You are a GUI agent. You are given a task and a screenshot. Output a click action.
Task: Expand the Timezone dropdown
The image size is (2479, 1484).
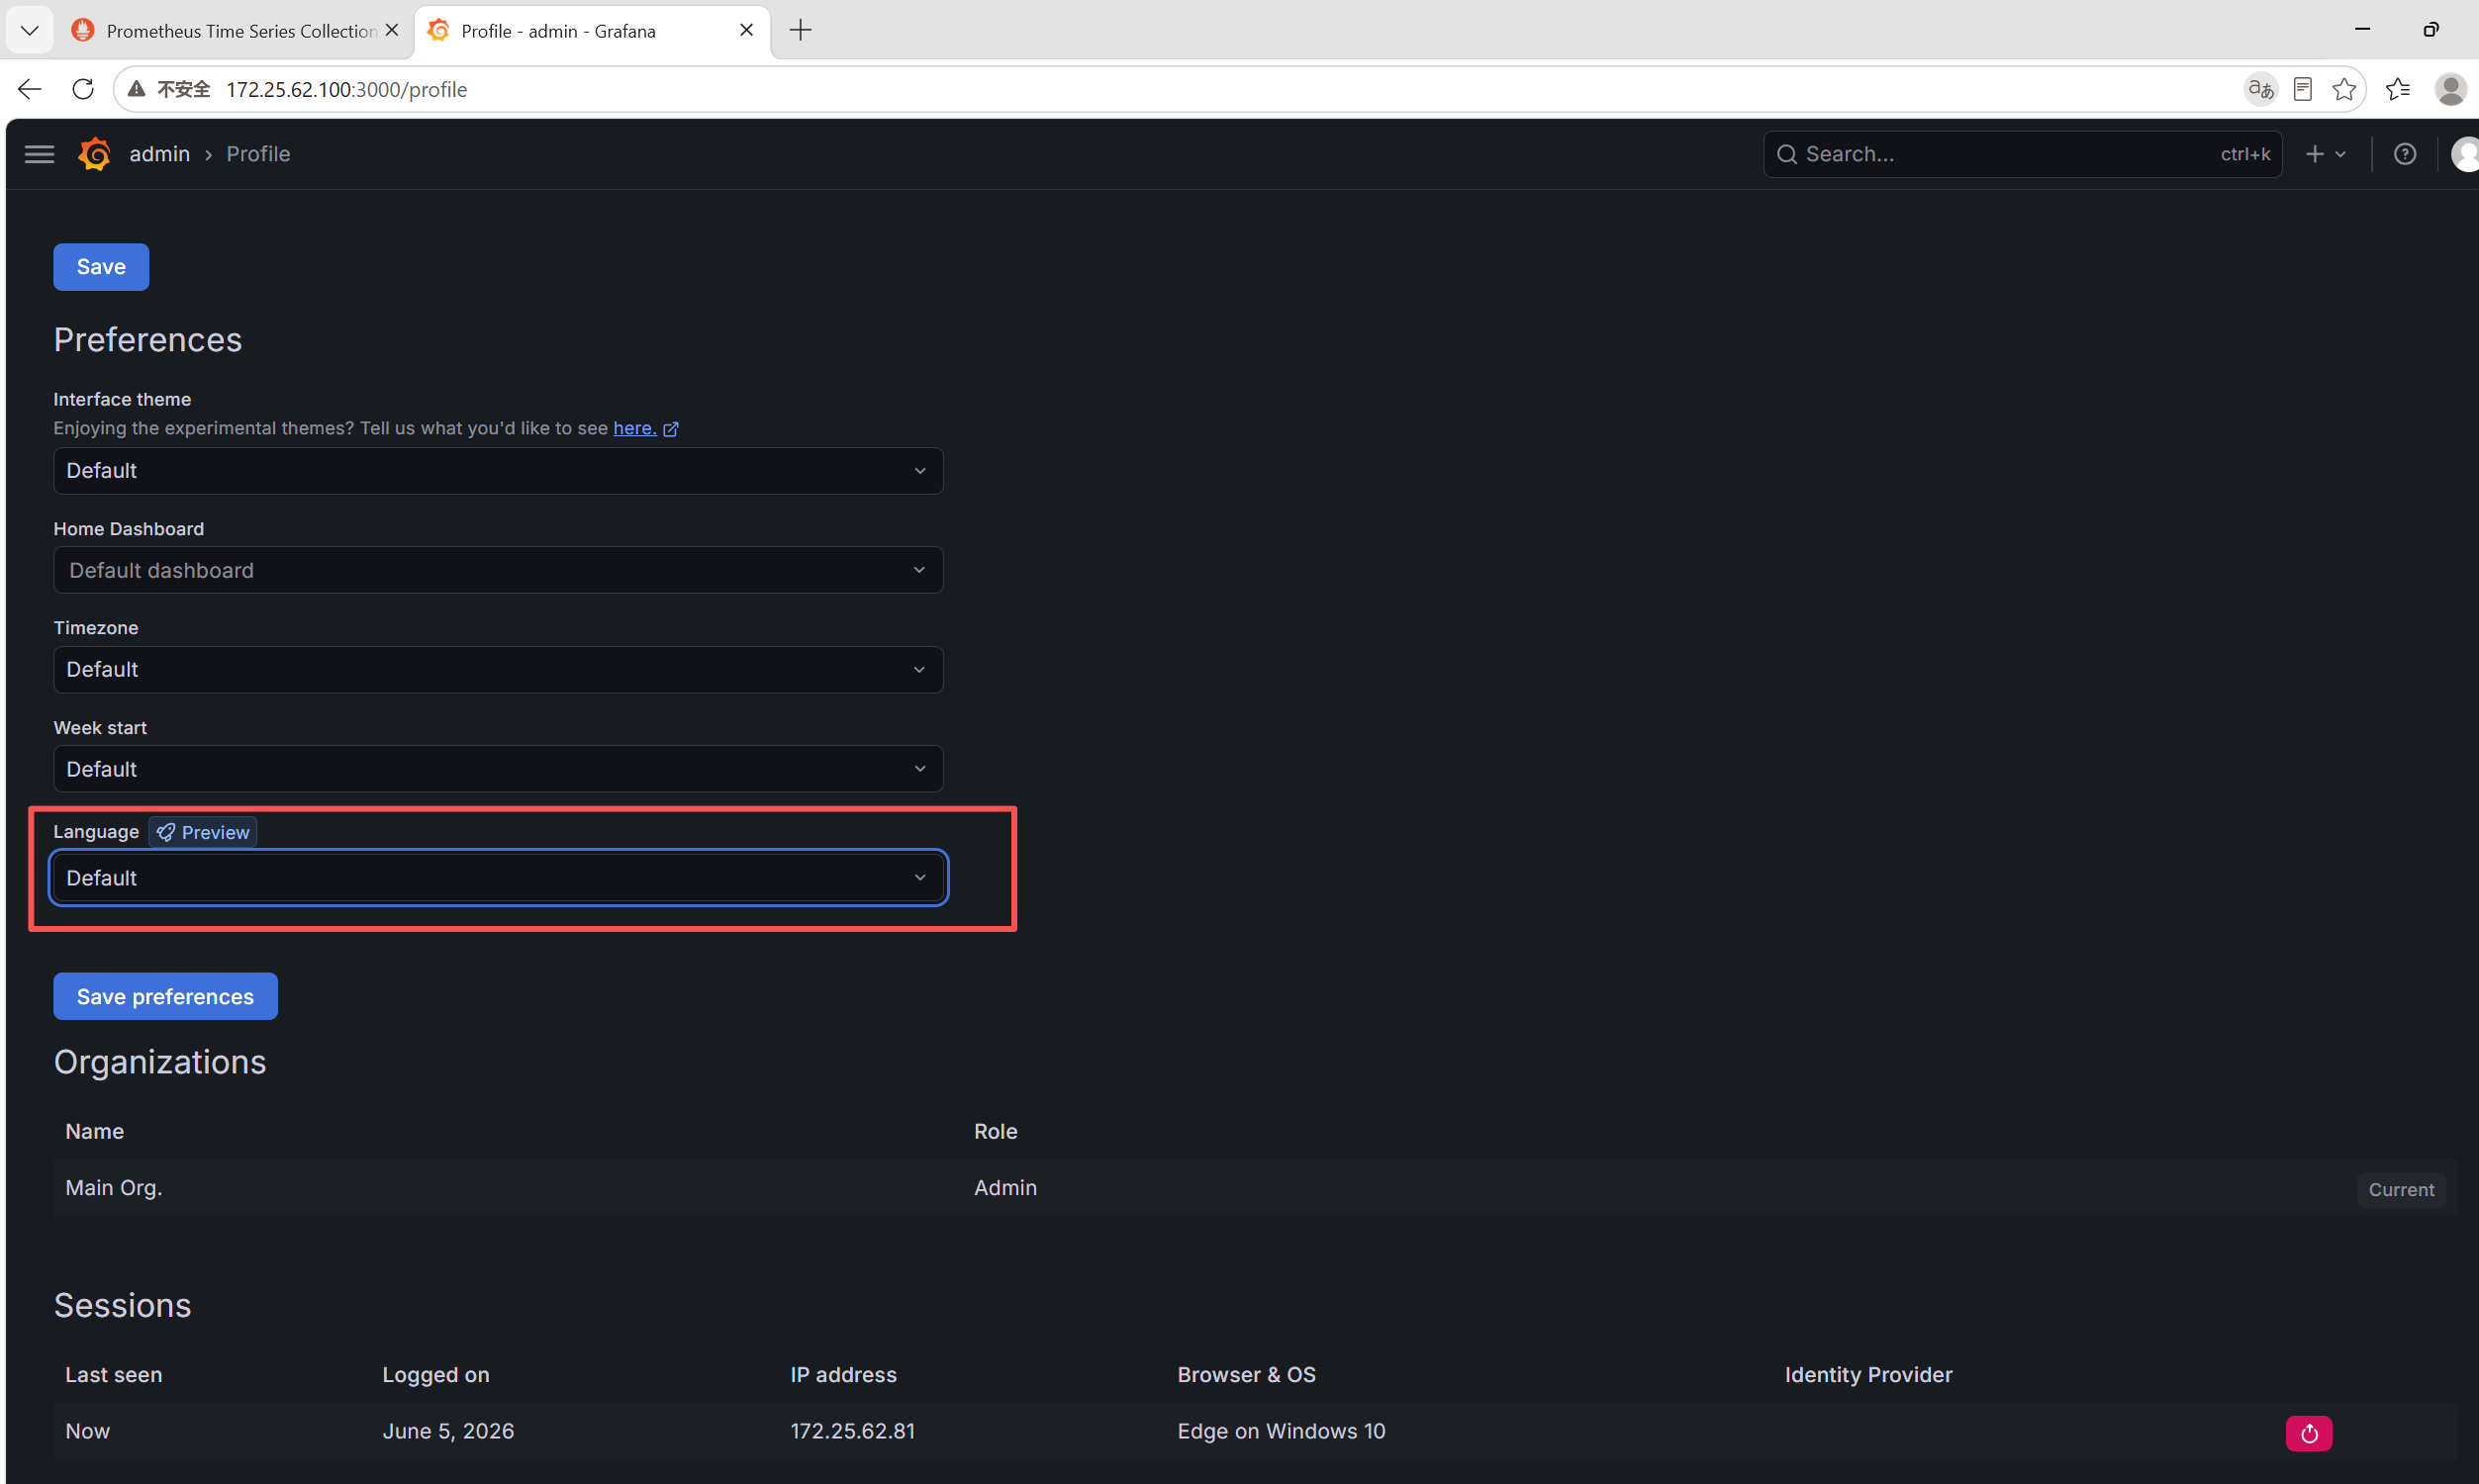[498, 670]
